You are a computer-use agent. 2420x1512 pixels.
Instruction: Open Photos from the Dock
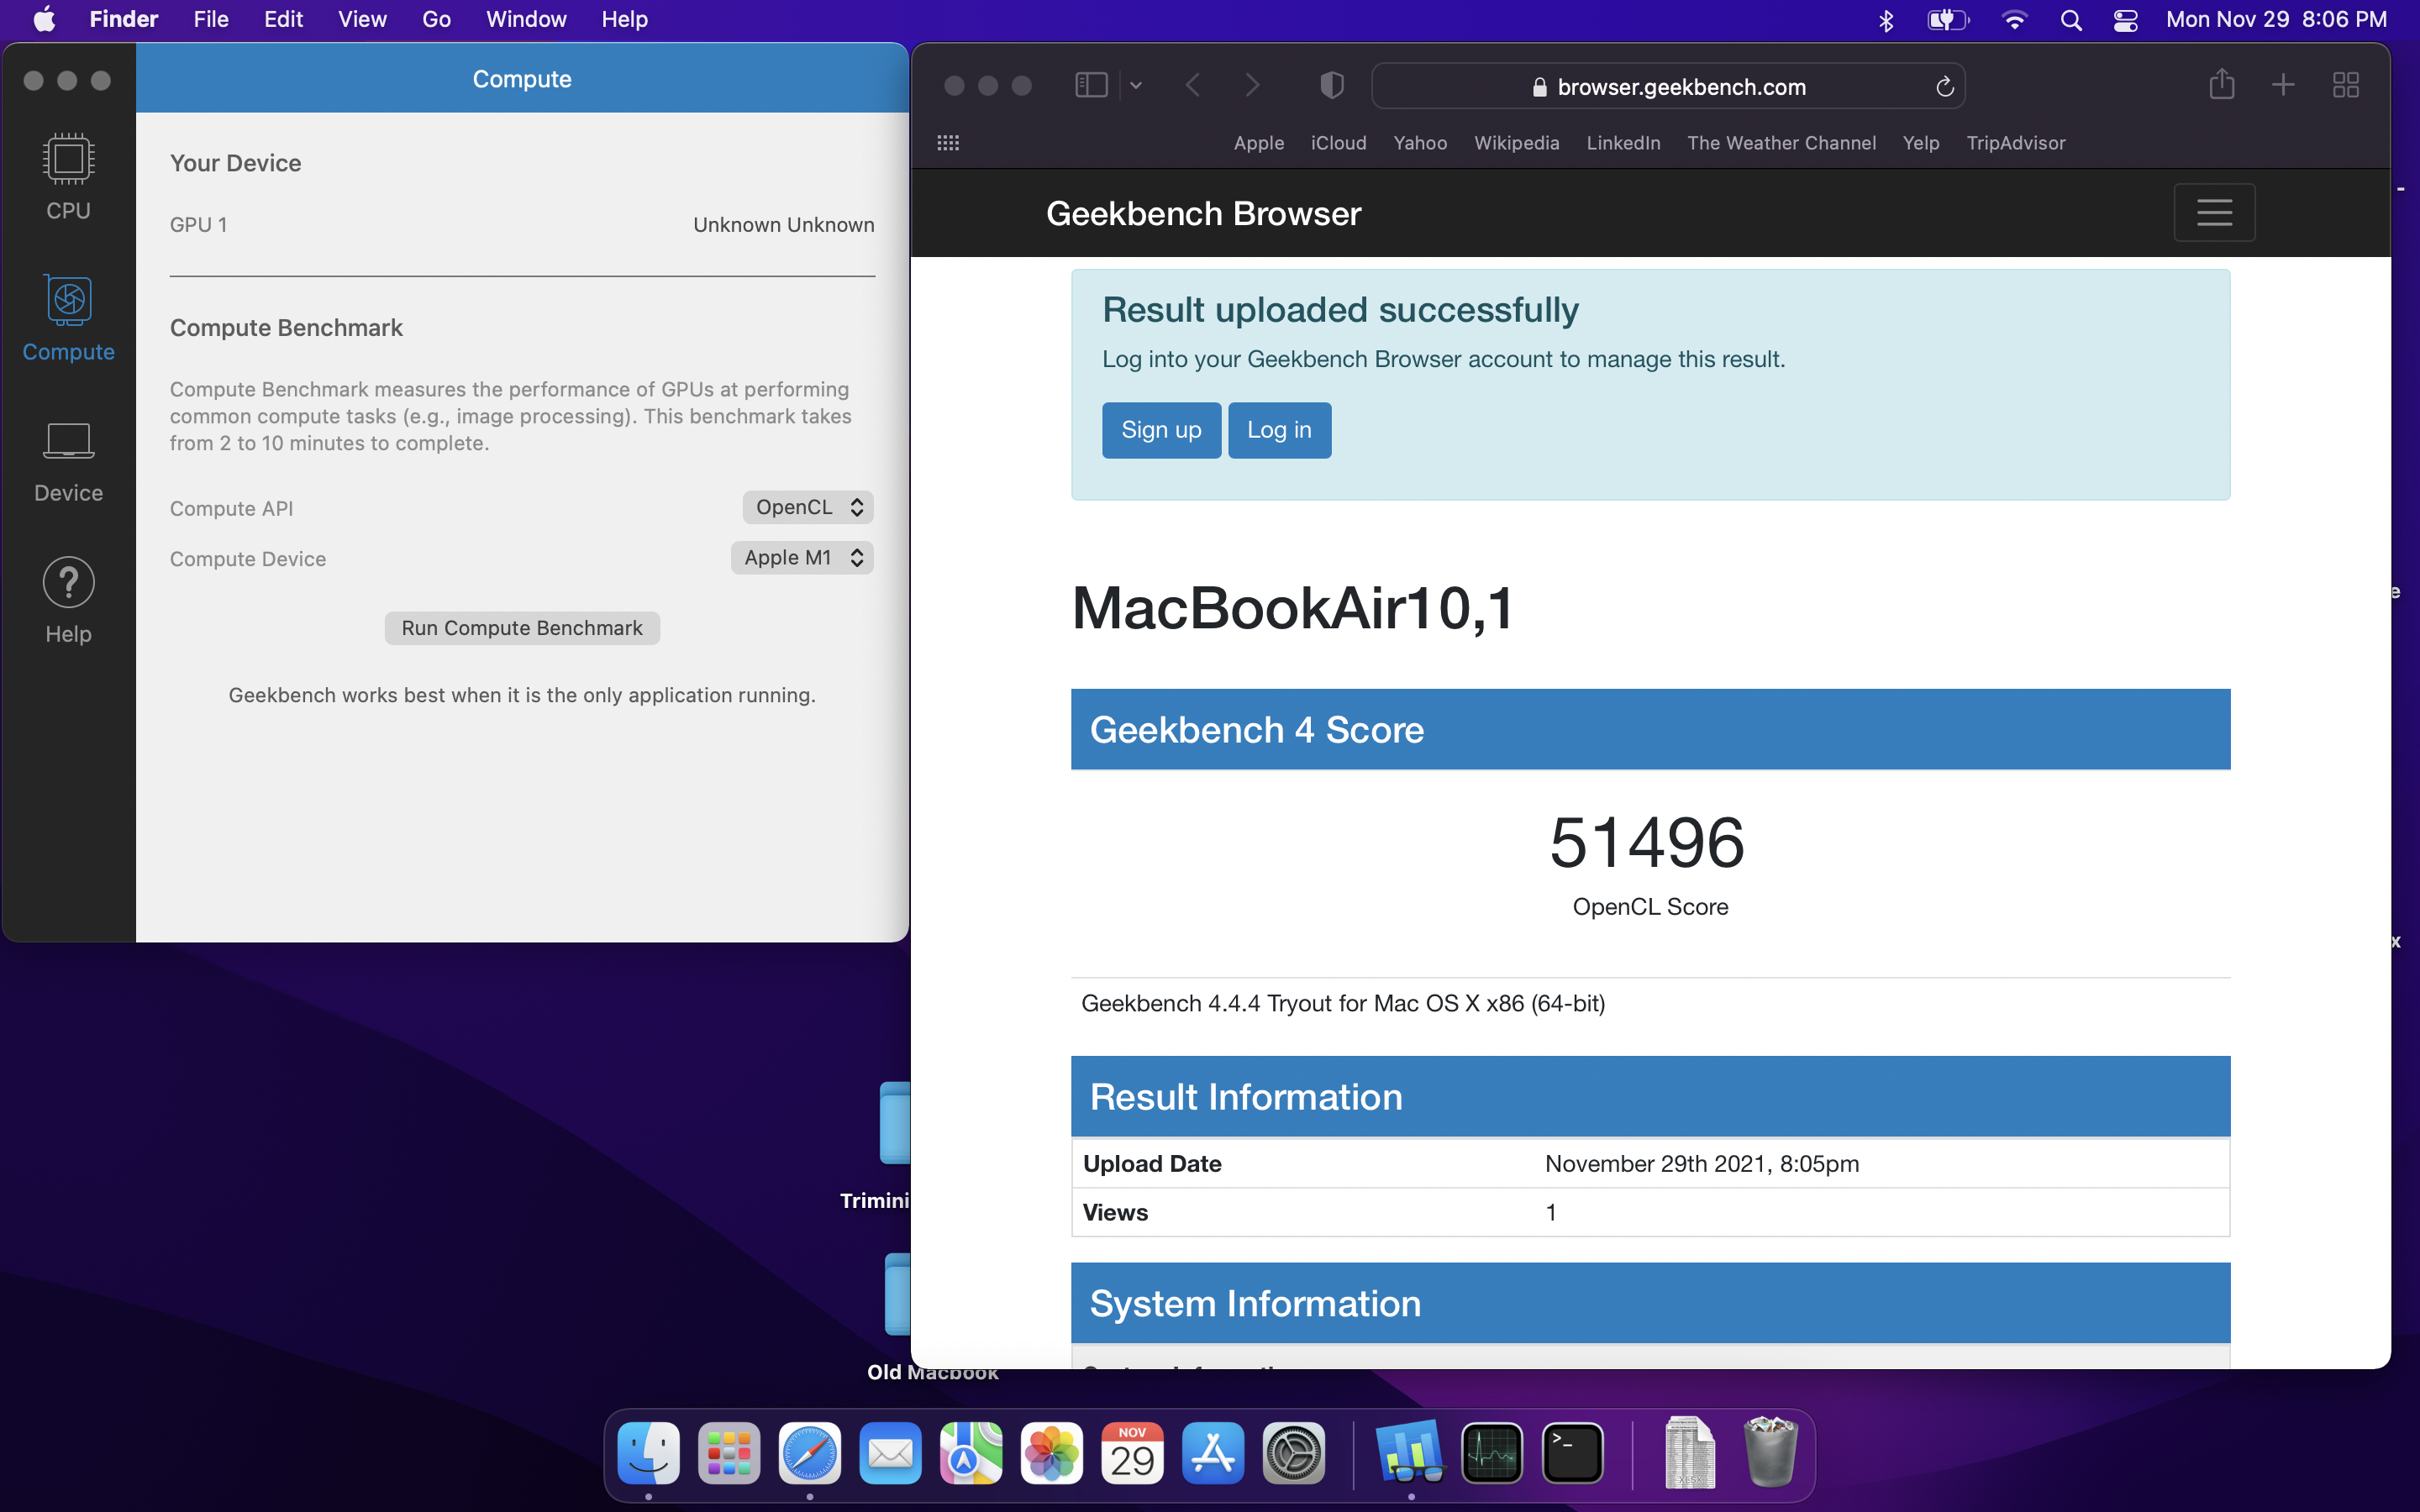[x=1052, y=1453]
